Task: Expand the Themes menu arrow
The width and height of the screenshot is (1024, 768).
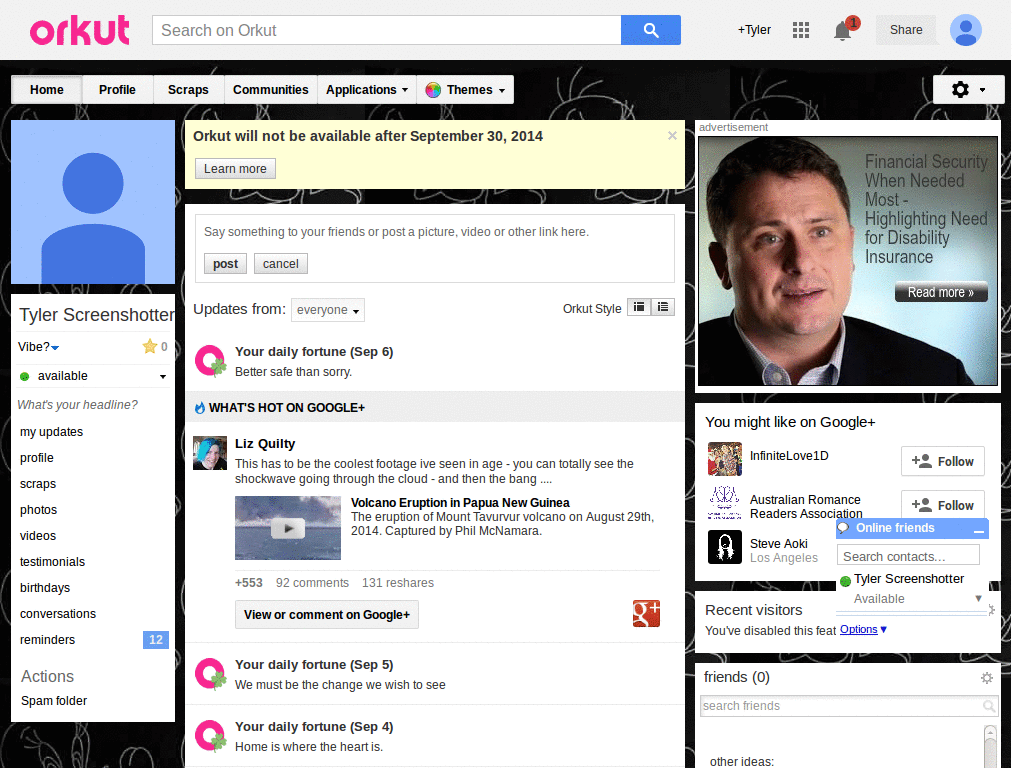Action: click(x=502, y=91)
